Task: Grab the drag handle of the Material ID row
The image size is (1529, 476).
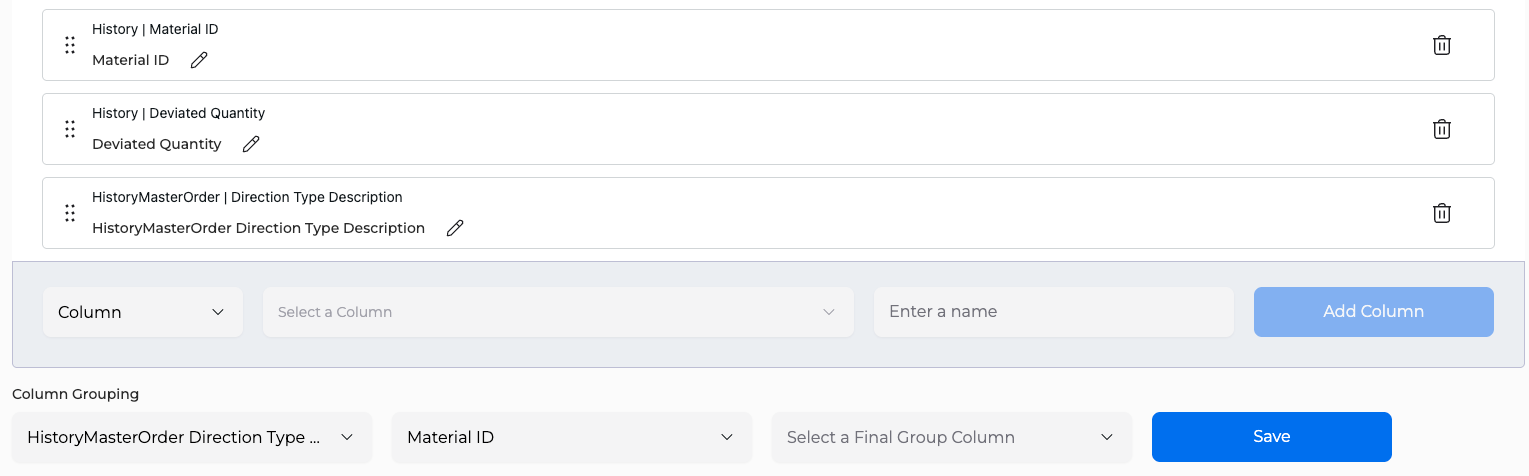Action: pos(70,45)
